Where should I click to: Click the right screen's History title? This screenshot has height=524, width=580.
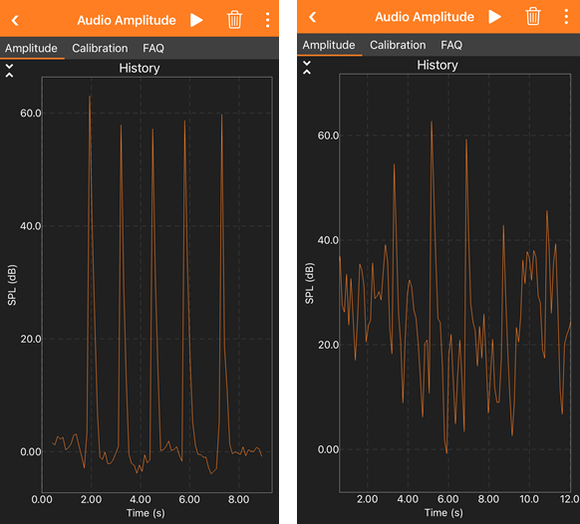[438, 65]
